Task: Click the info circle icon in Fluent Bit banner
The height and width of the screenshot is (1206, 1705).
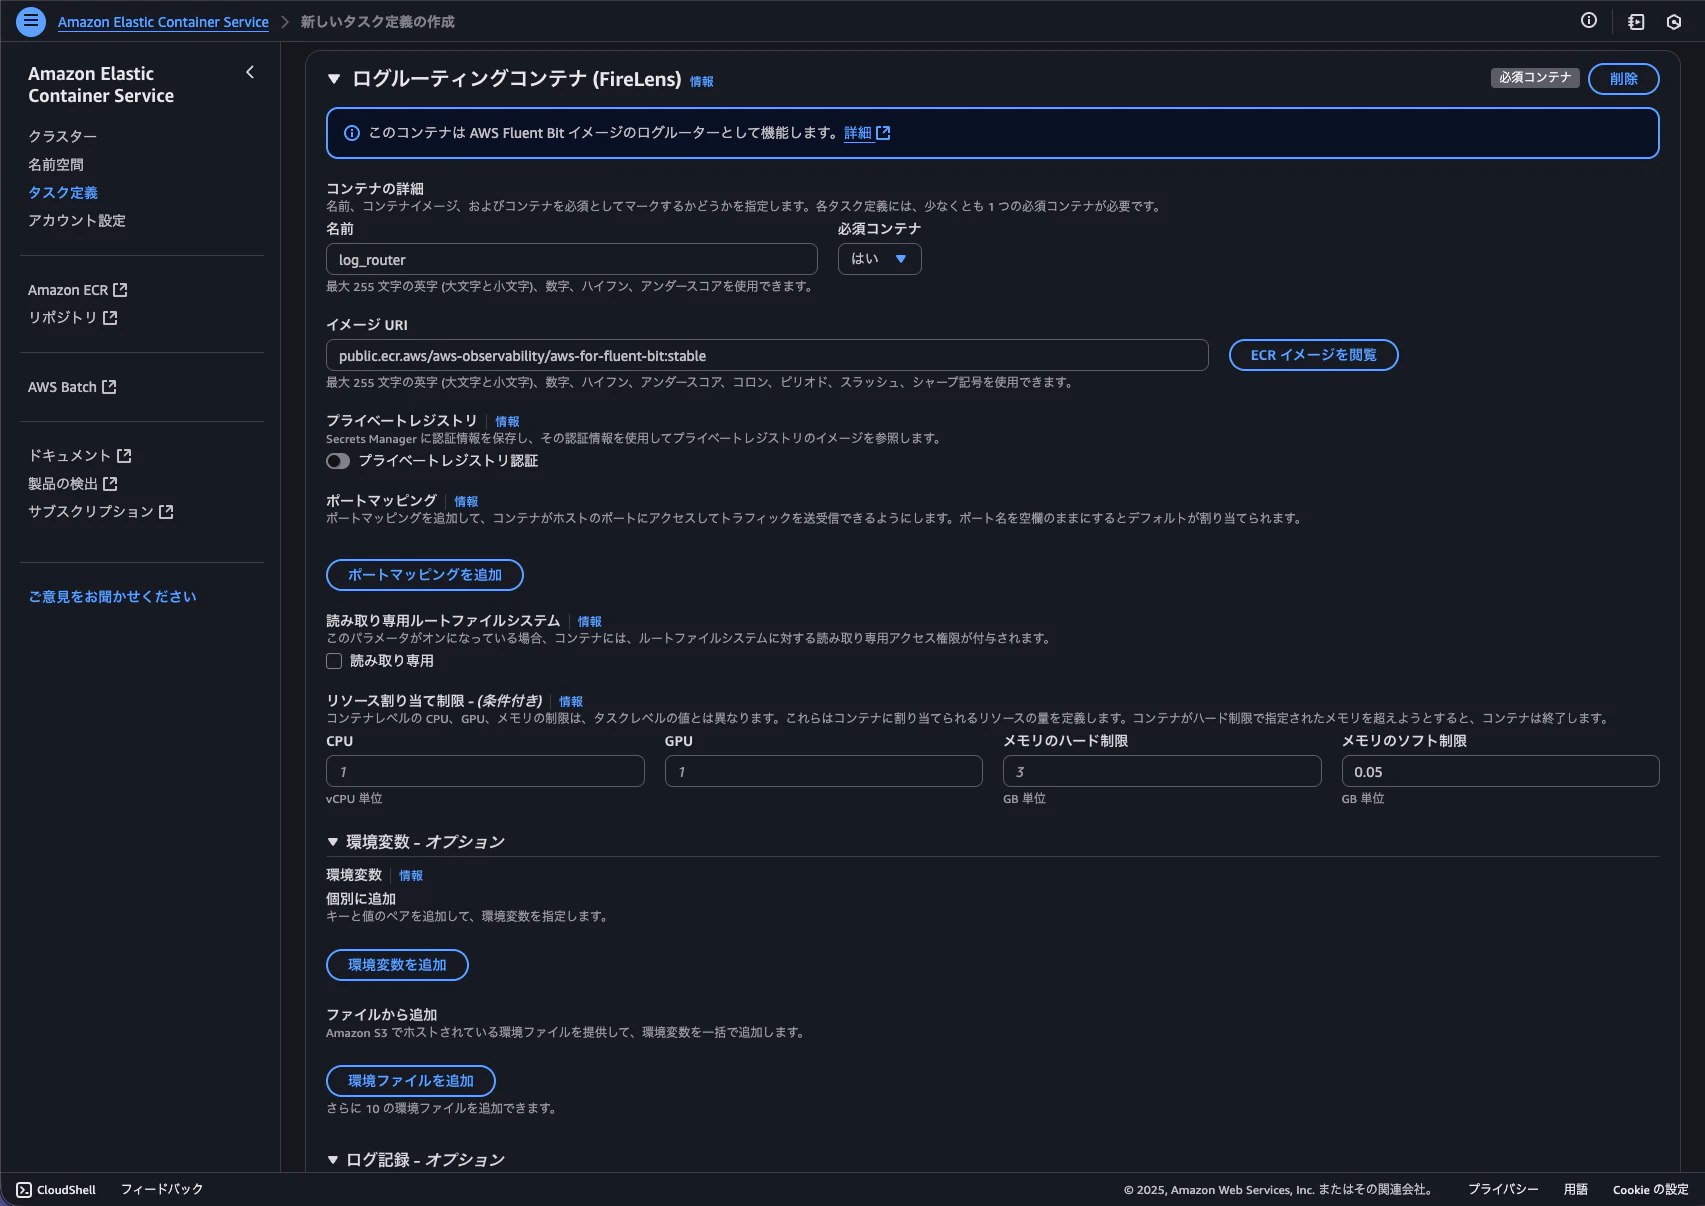Action: pyautogui.click(x=352, y=133)
